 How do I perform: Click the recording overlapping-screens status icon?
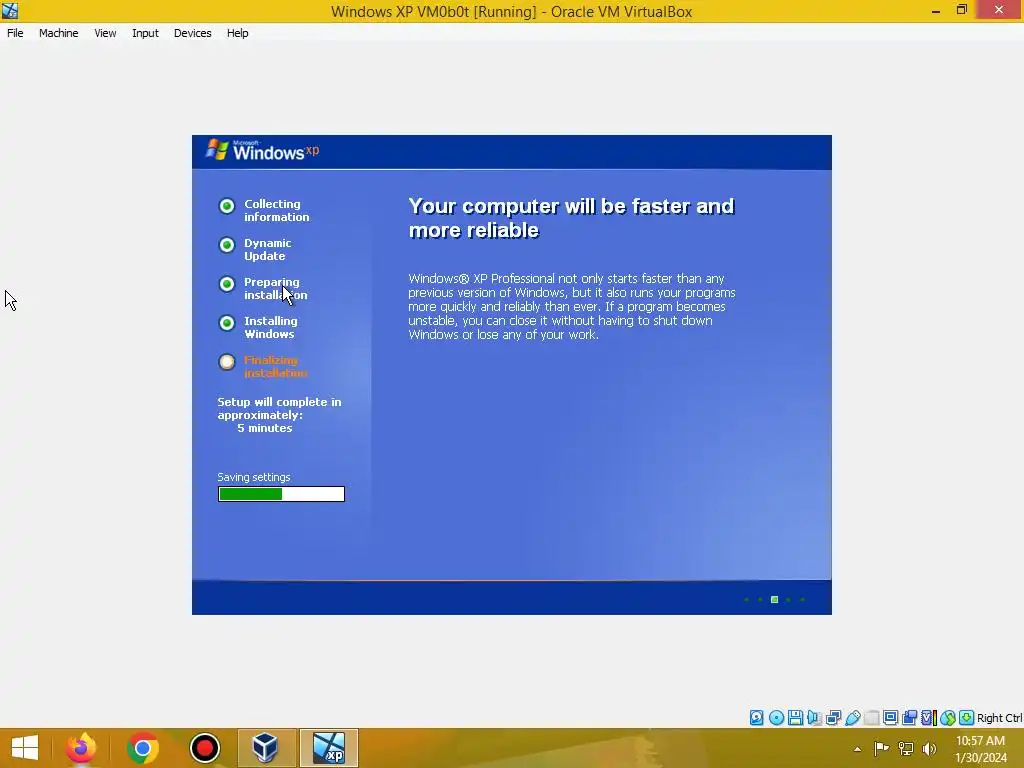pos(909,718)
